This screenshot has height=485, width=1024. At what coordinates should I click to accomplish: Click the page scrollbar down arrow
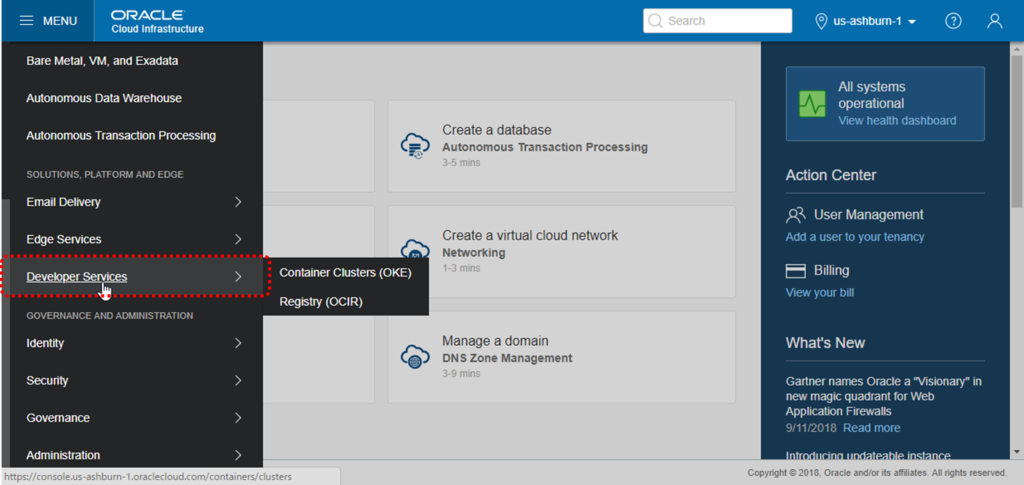click(1017, 452)
